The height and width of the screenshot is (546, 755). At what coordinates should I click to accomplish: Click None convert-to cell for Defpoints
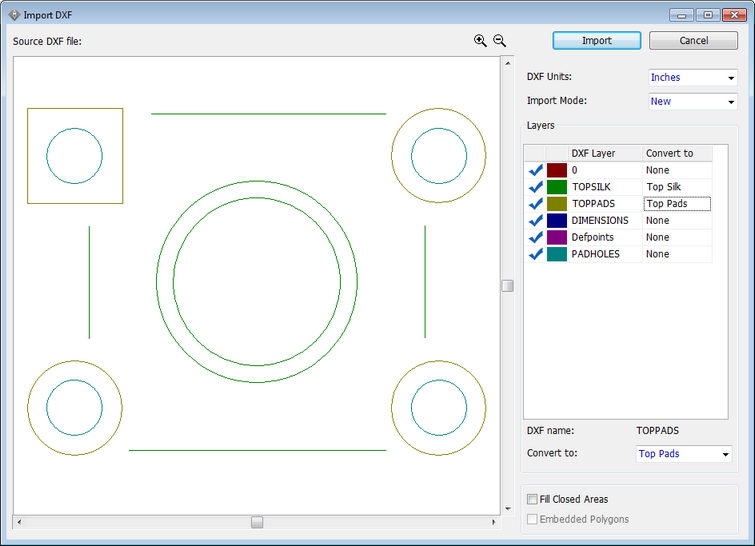pos(677,237)
